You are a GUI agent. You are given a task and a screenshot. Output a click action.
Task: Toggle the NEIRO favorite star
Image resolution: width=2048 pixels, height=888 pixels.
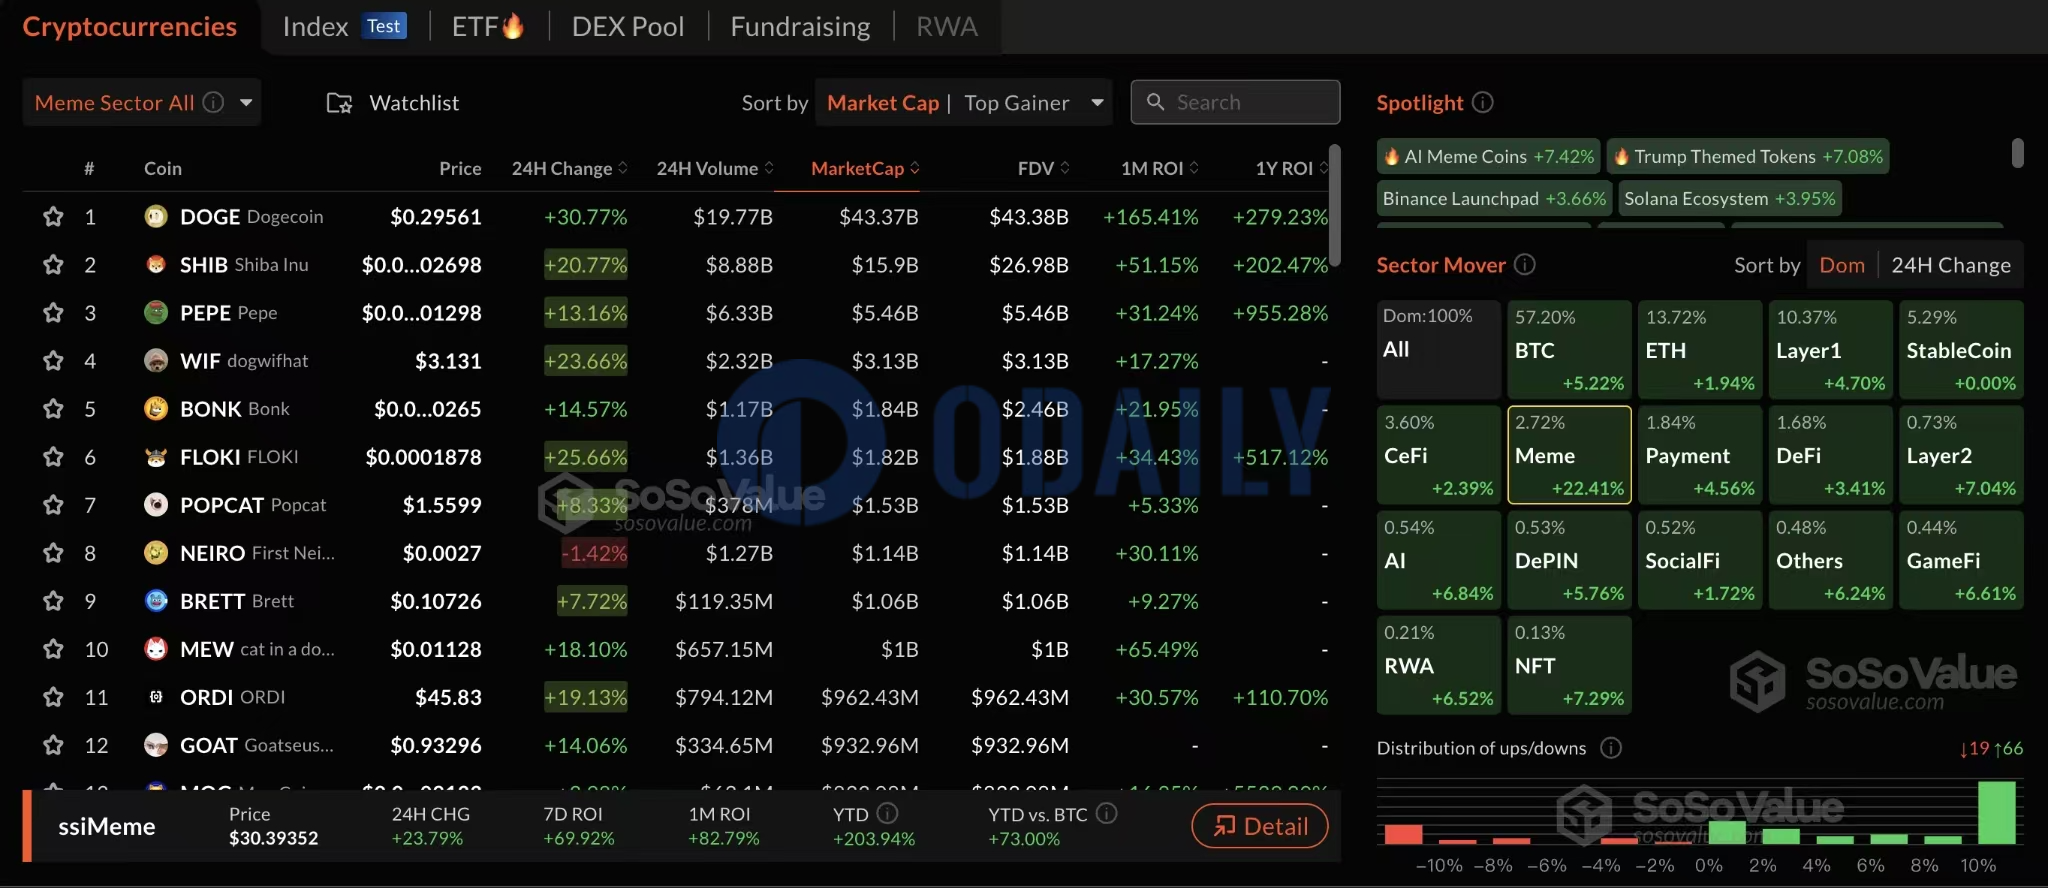point(53,553)
